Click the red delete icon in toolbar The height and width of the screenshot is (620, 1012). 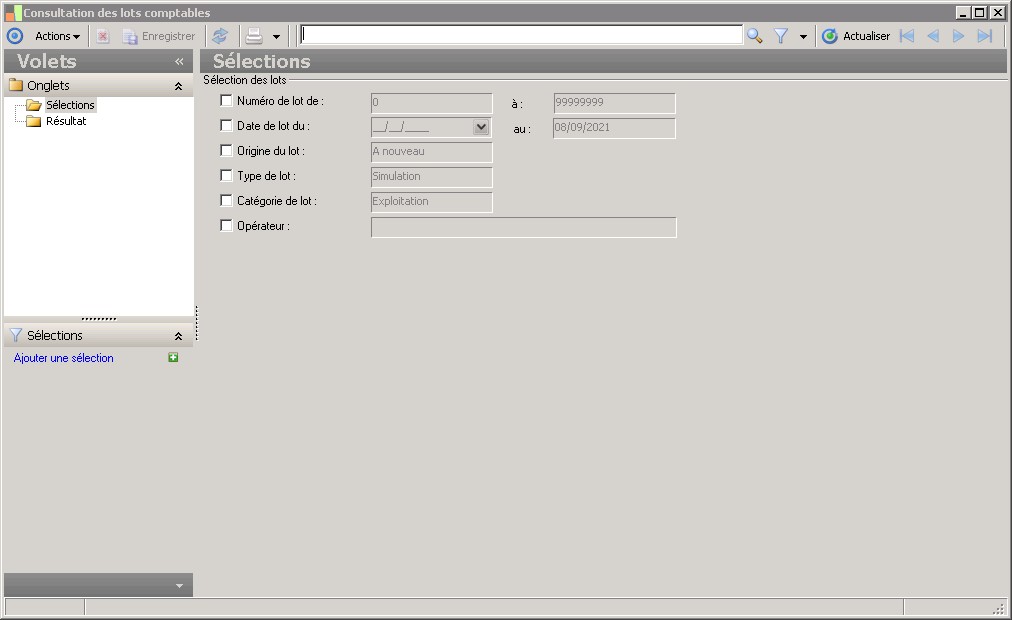[x=103, y=36]
